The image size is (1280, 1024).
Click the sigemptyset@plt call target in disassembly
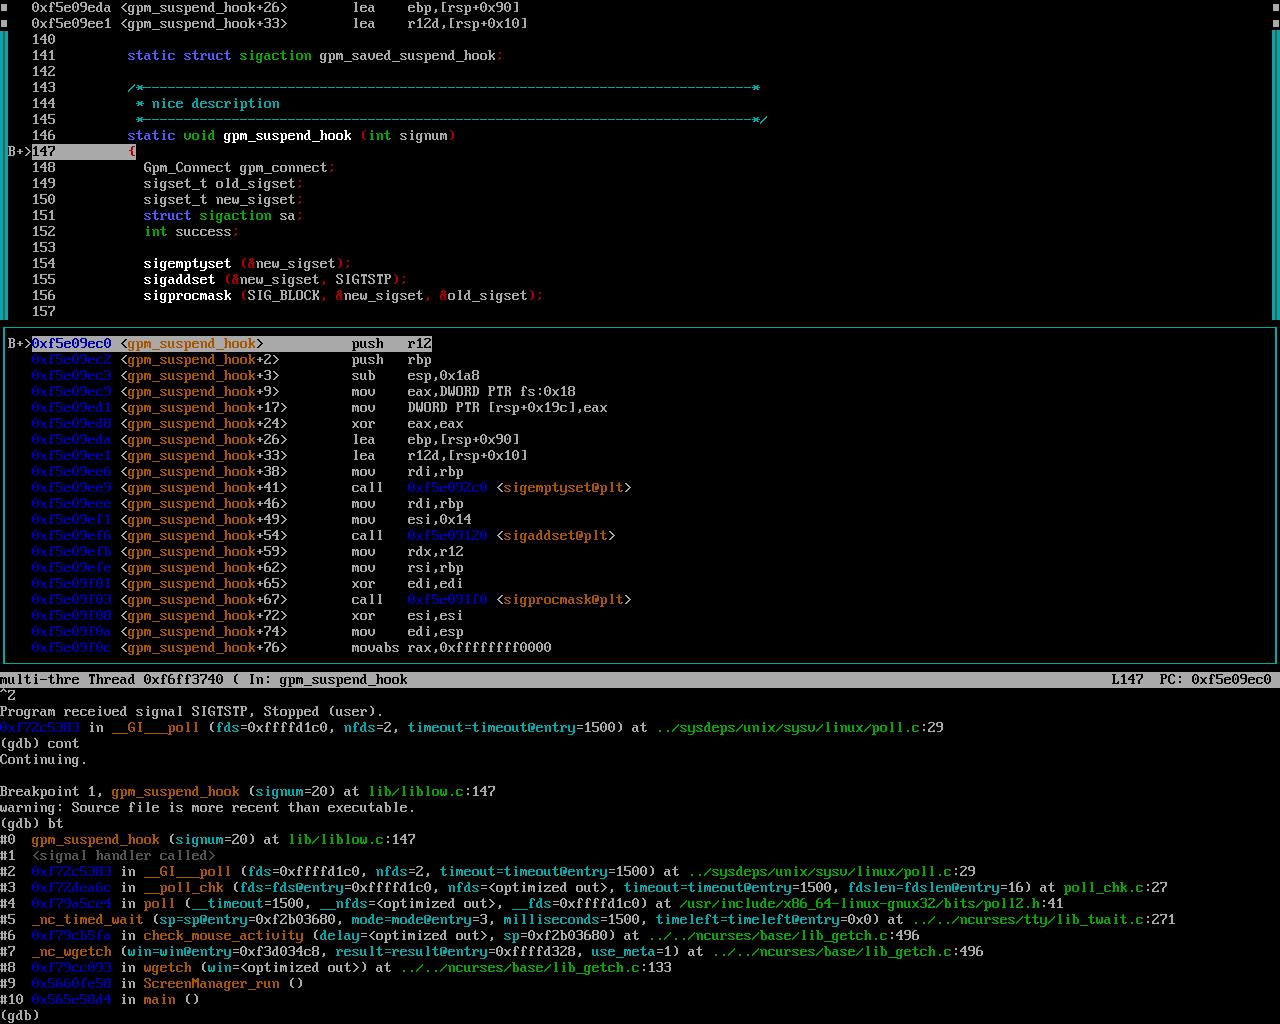click(x=563, y=488)
